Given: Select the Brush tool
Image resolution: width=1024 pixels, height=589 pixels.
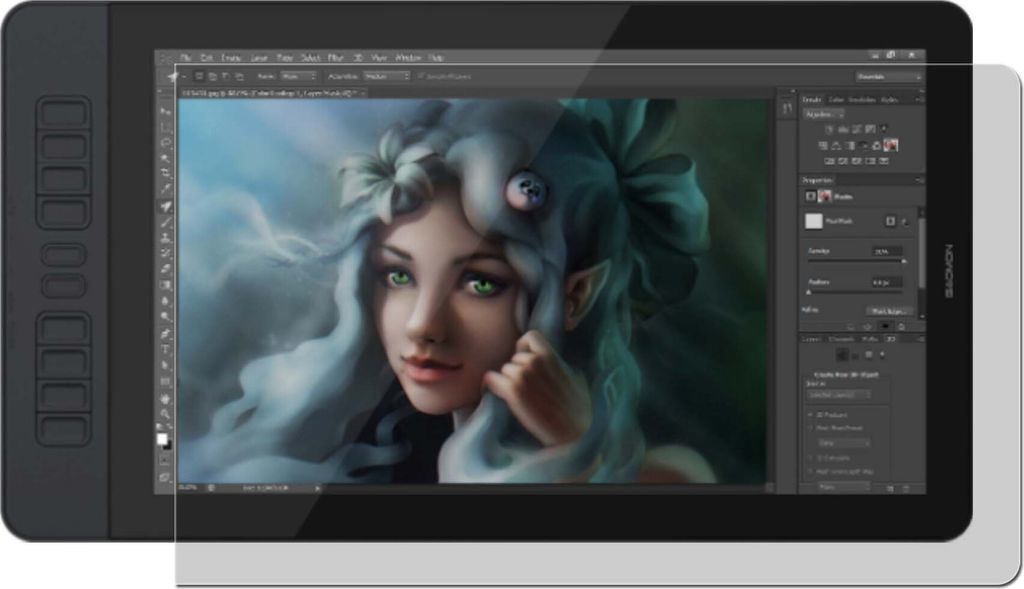Looking at the screenshot, I should 166,222.
